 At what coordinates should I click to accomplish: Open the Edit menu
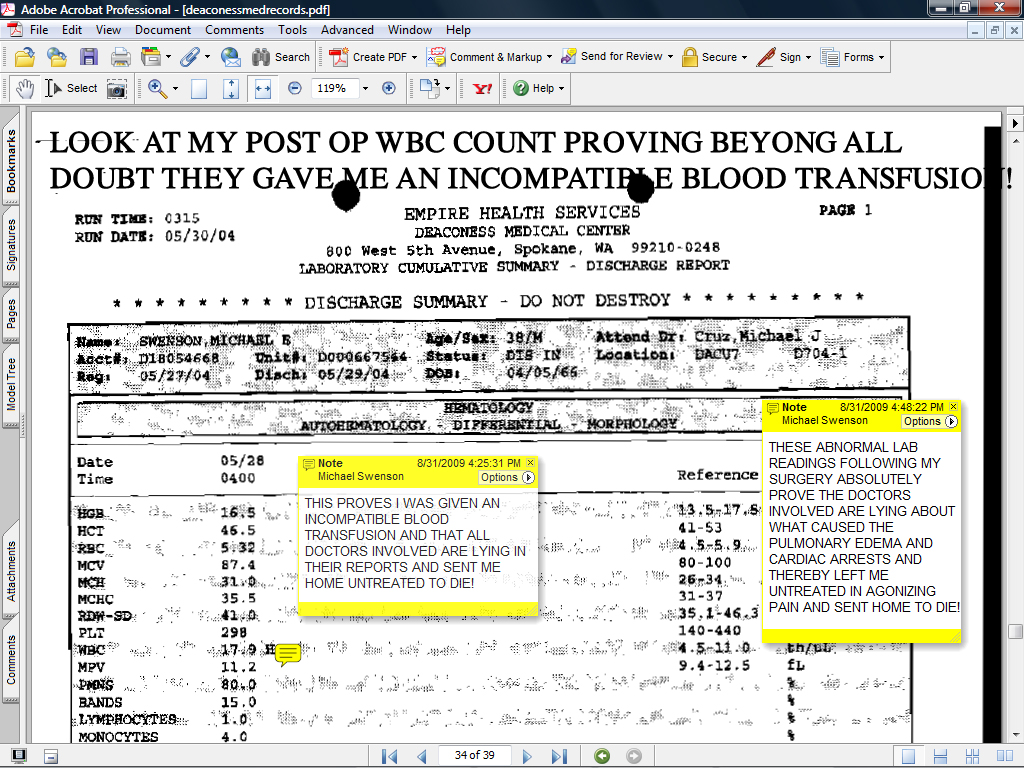[x=72, y=30]
